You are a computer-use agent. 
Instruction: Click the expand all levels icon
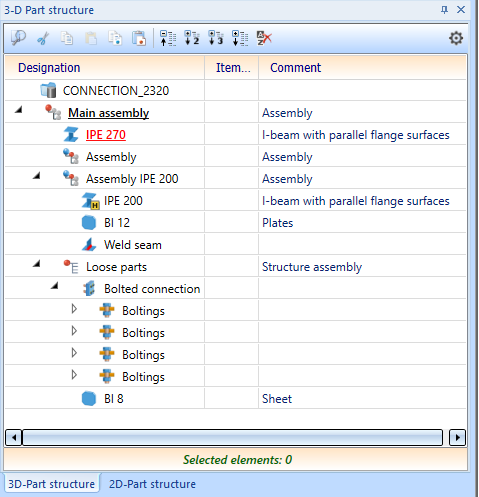pos(240,38)
